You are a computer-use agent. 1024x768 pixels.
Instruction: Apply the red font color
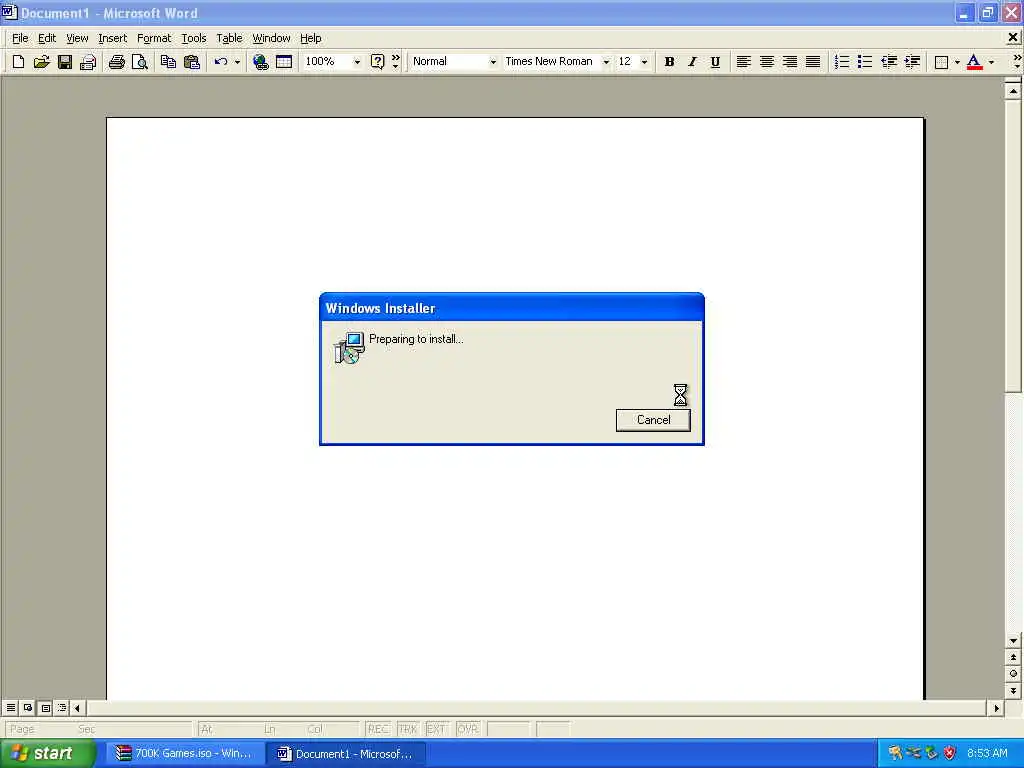pos(974,62)
